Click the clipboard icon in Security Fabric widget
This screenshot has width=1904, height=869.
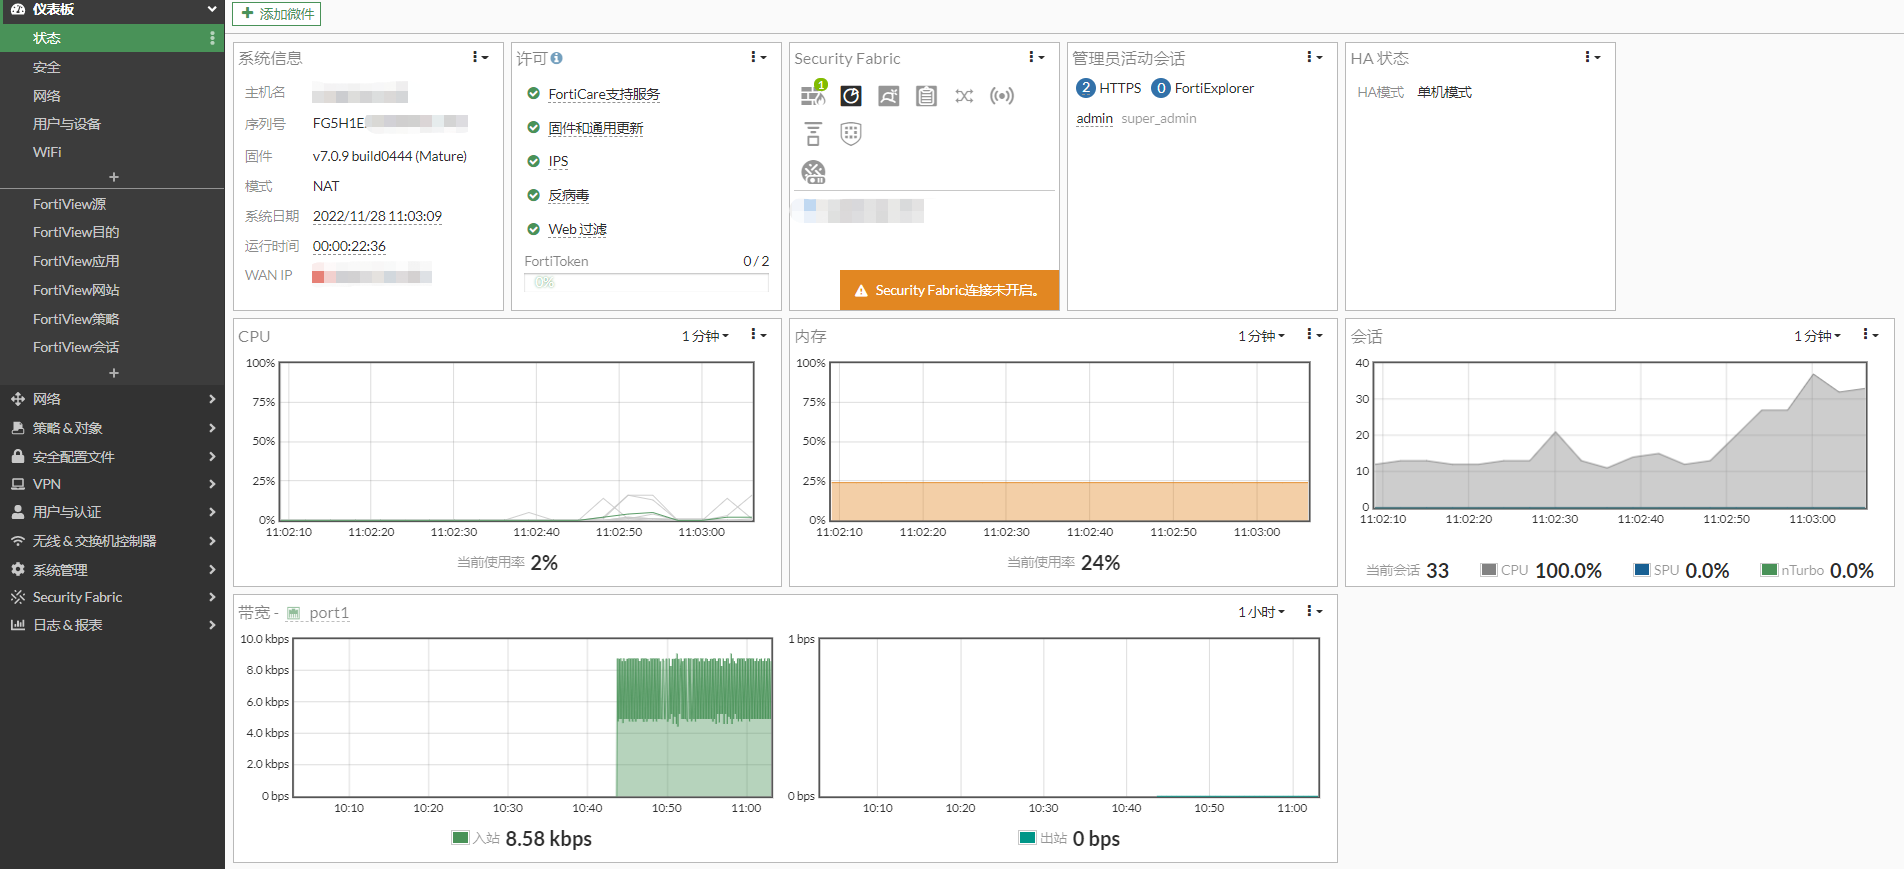pyautogui.click(x=926, y=96)
